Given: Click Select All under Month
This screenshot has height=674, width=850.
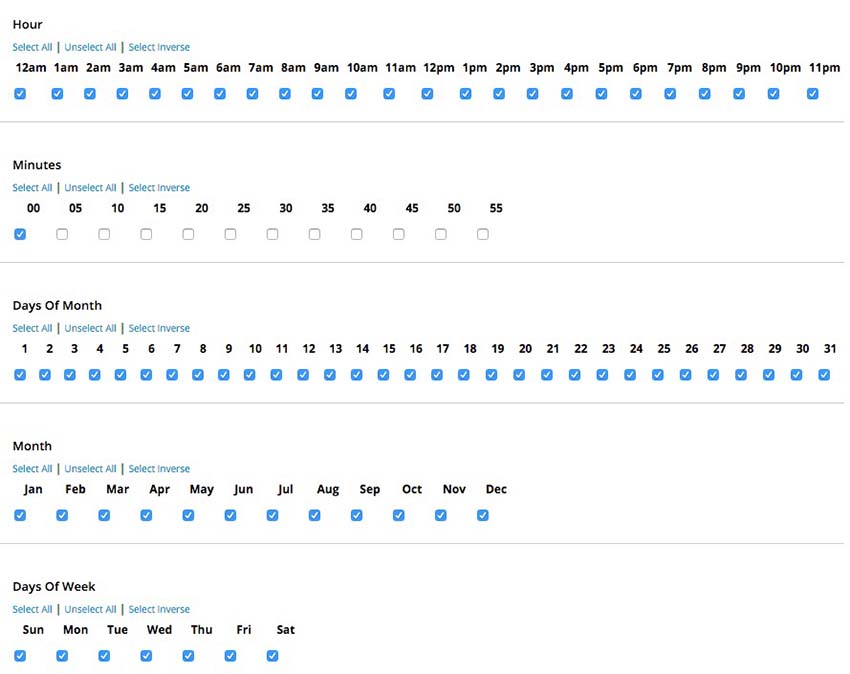Looking at the screenshot, I should 33,468.
